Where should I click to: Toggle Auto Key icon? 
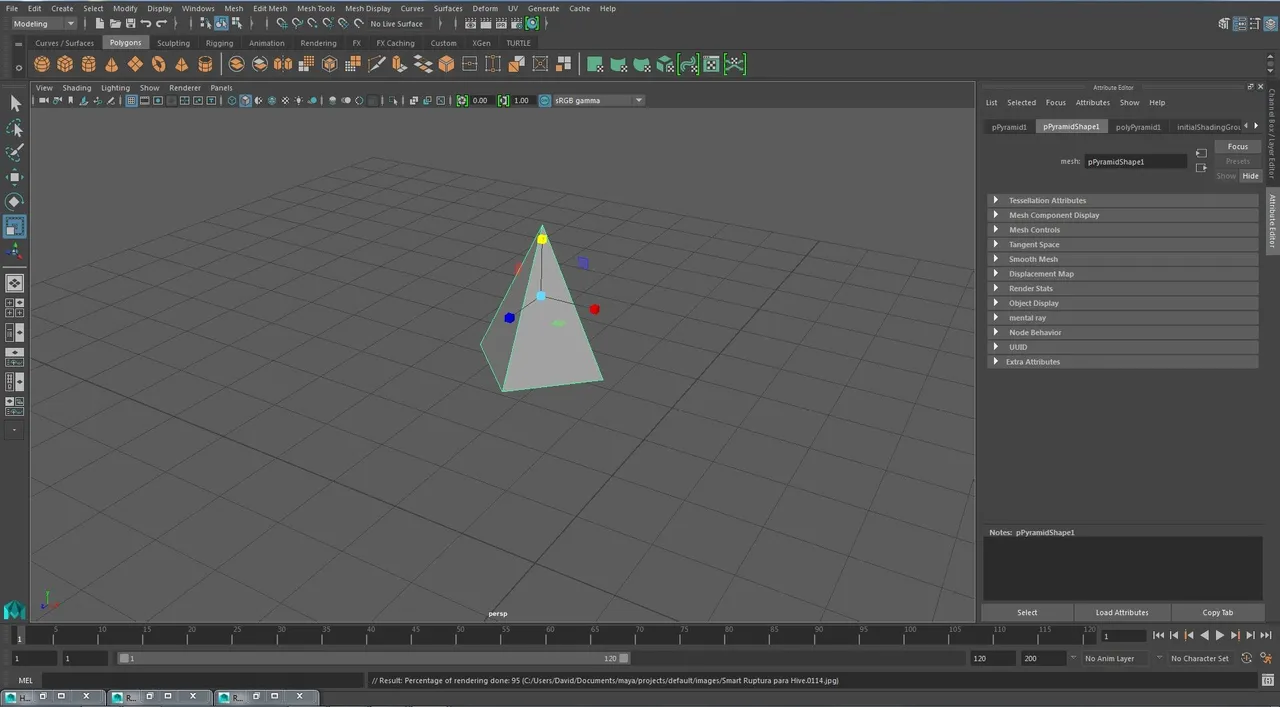[1246, 658]
